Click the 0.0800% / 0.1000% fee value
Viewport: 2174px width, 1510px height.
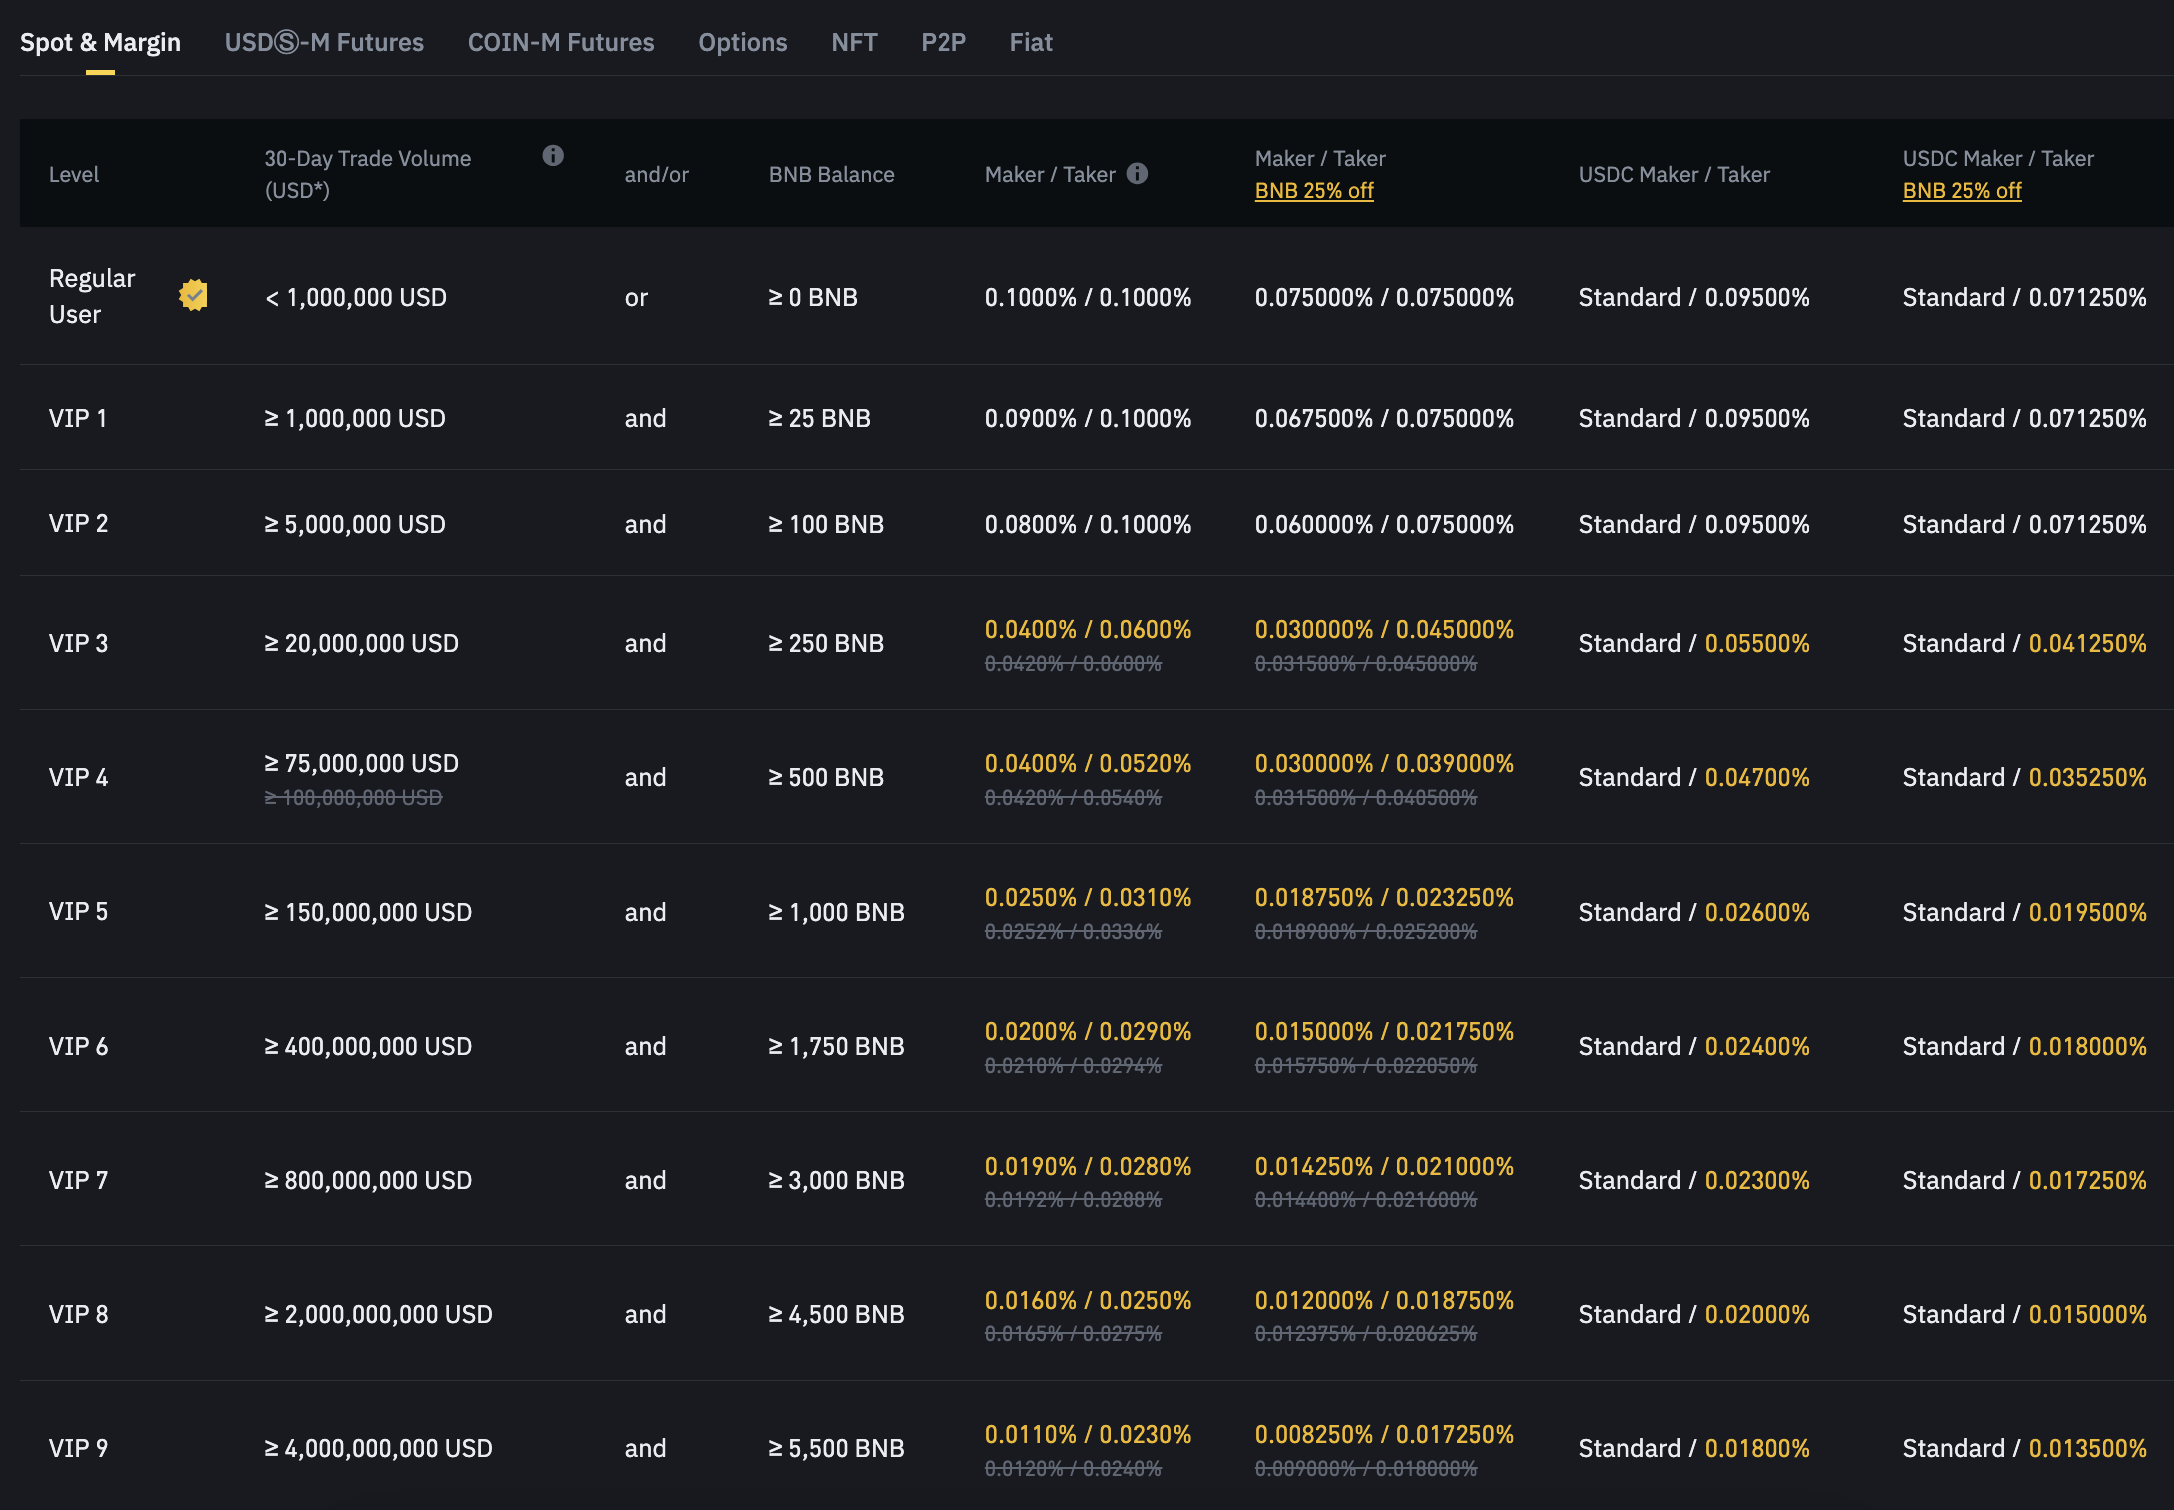(x=1088, y=524)
